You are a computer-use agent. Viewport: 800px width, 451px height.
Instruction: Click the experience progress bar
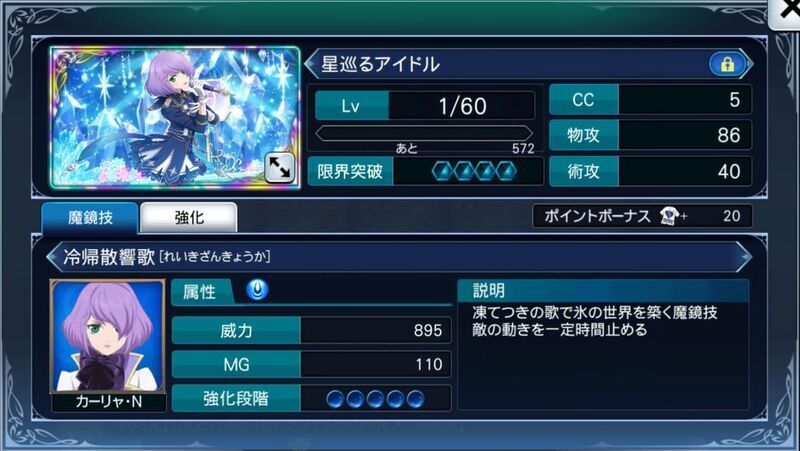(x=423, y=134)
